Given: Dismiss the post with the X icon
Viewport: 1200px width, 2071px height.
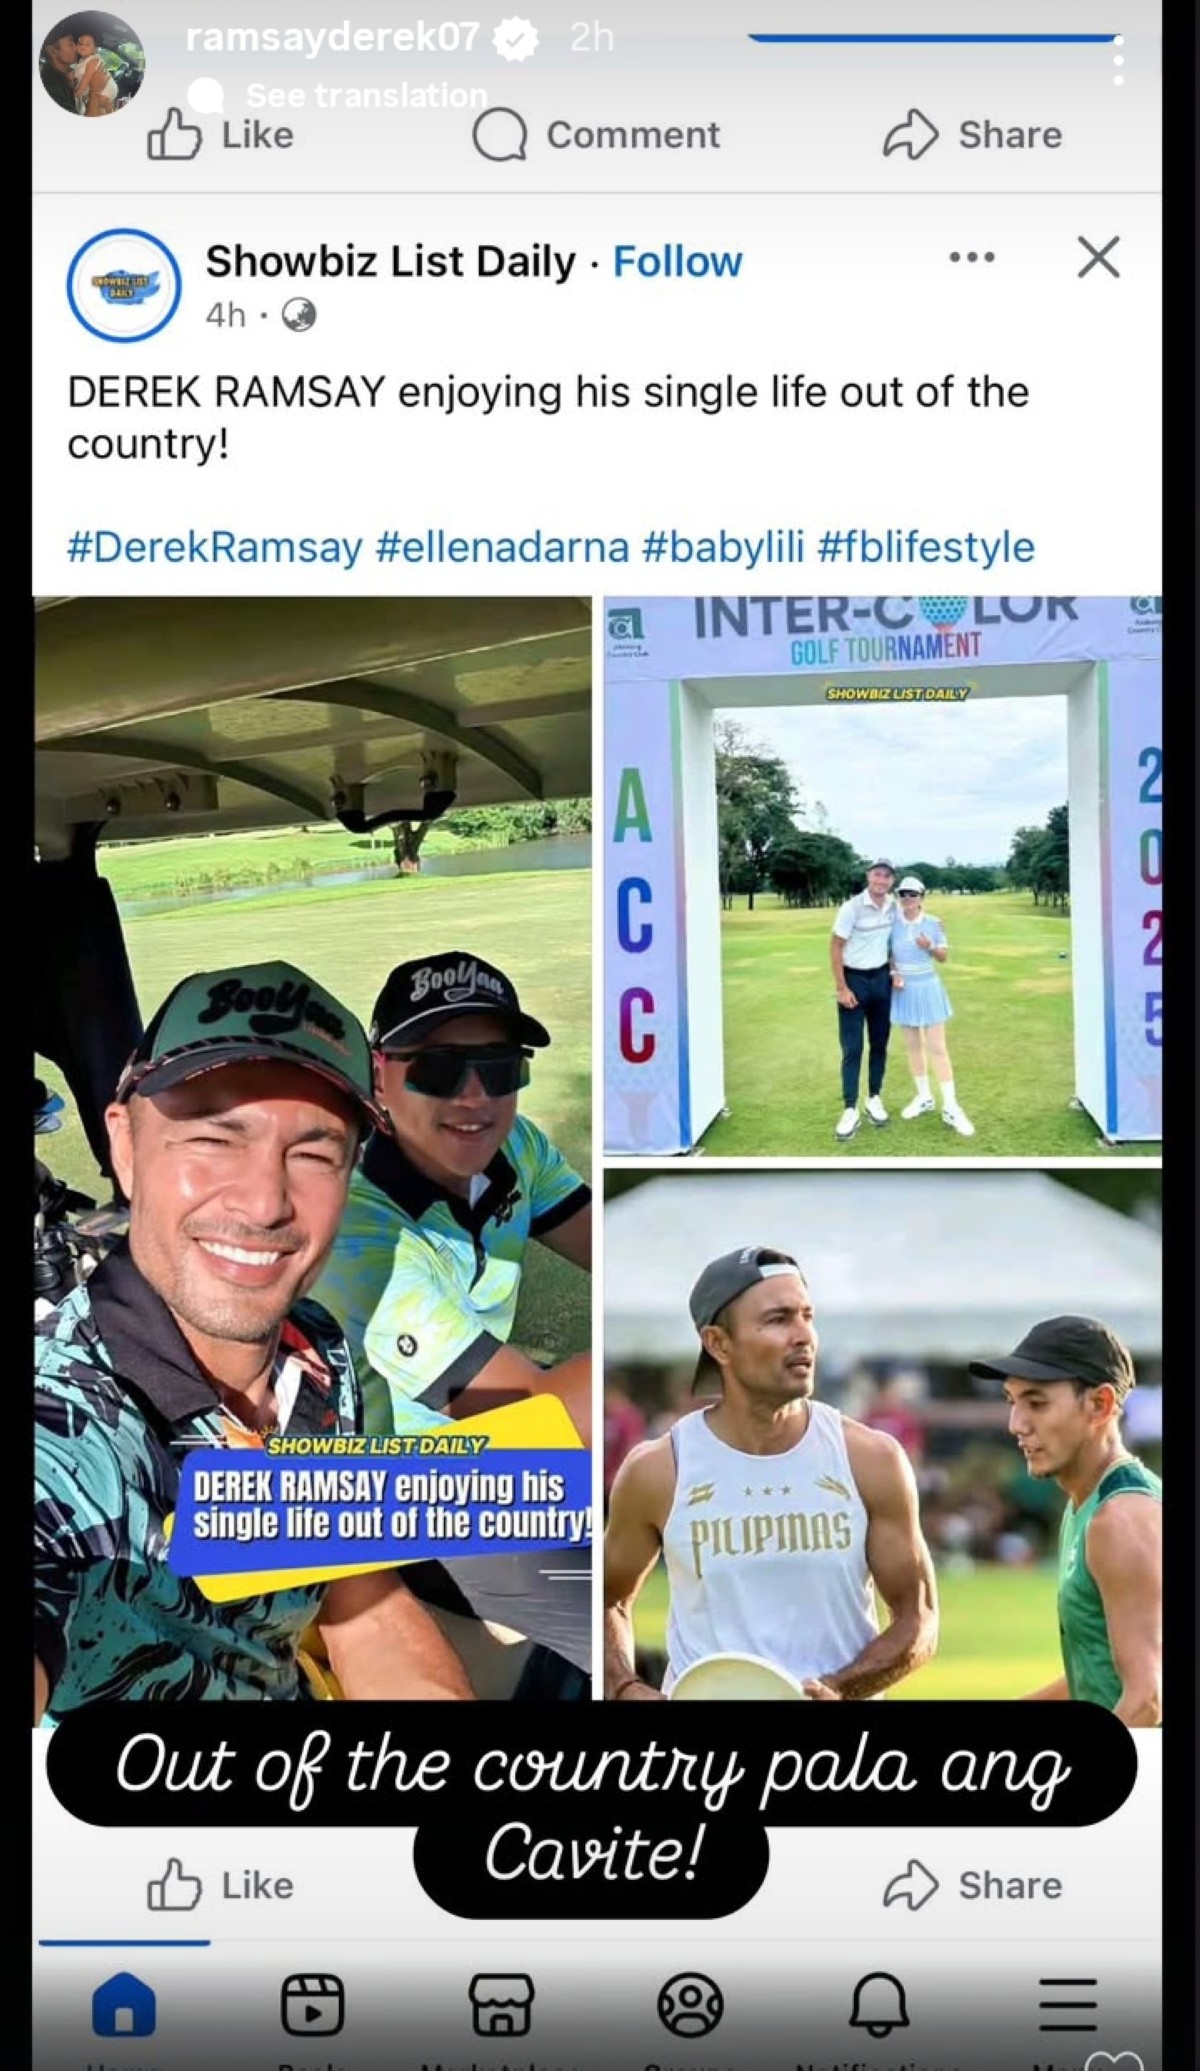Looking at the screenshot, I should coord(1098,257).
